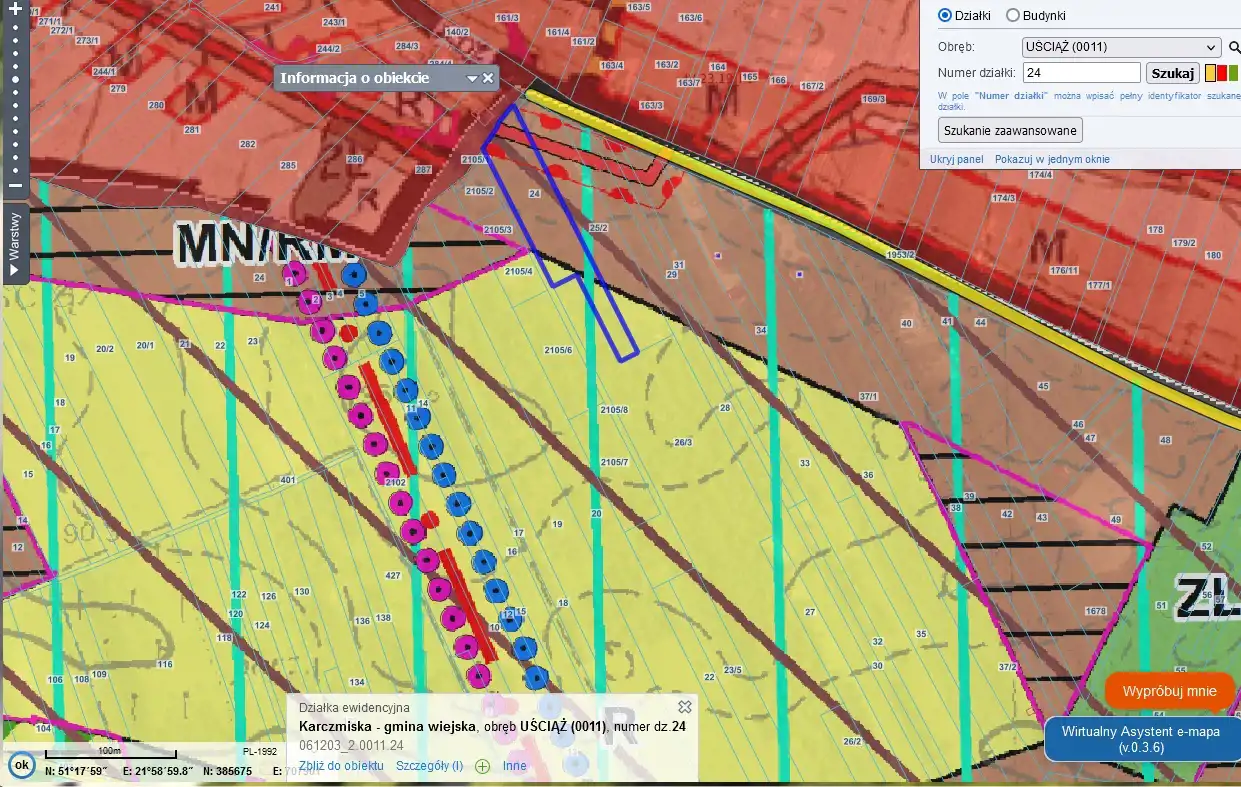Open the Obręb dropdown list
This screenshot has width=1241, height=787.
pyautogui.click(x=1120, y=47)
